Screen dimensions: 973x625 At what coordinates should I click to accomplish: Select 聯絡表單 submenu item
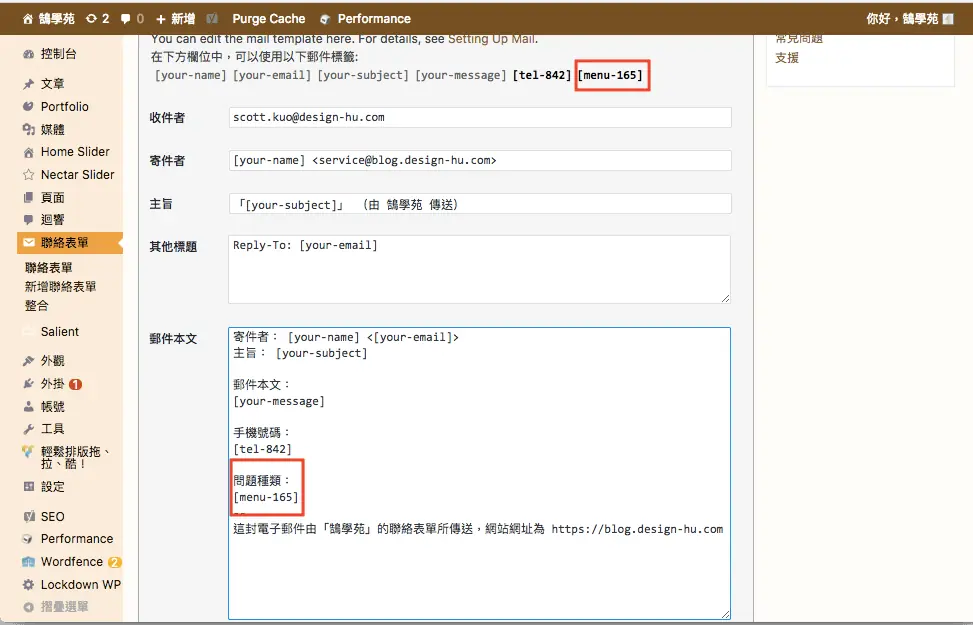coord(48,268)
